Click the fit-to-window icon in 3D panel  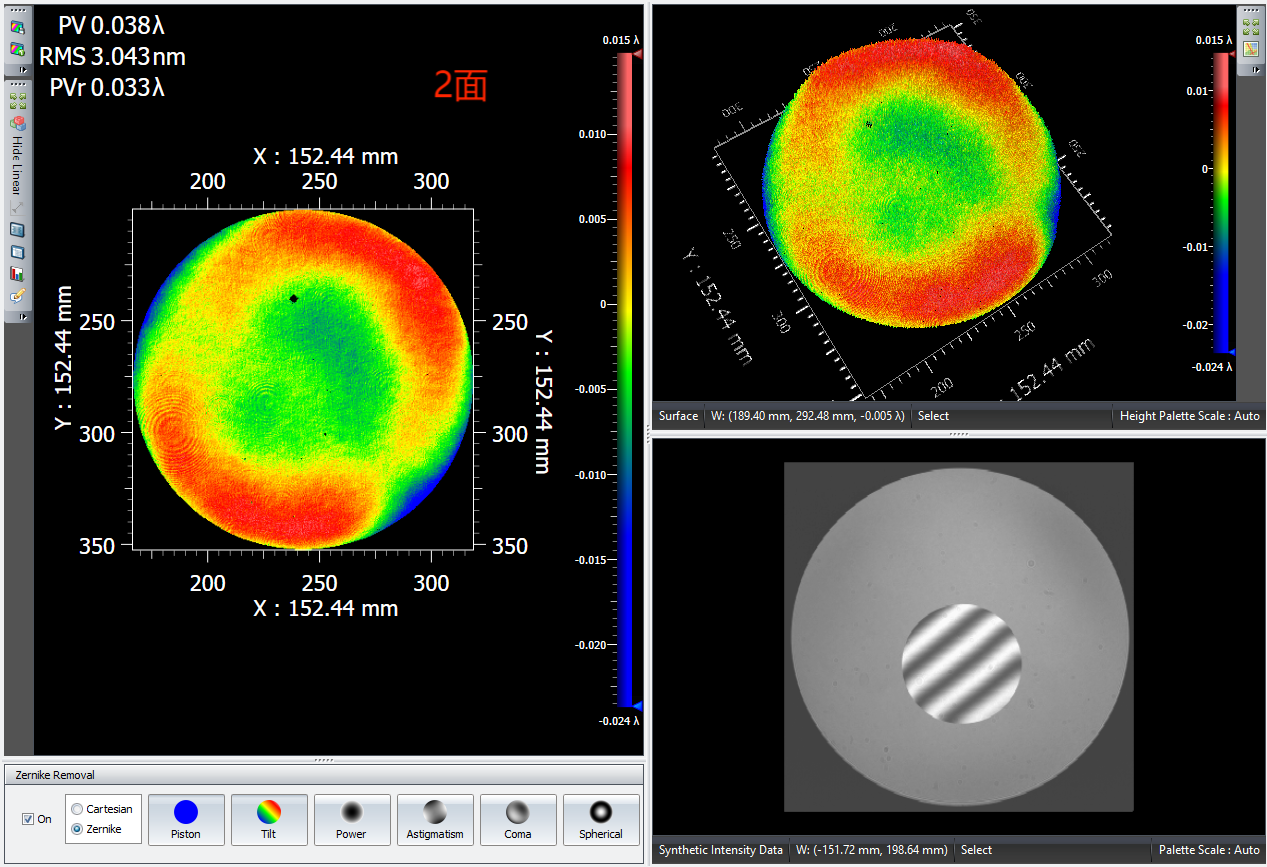coord(1250,28)
